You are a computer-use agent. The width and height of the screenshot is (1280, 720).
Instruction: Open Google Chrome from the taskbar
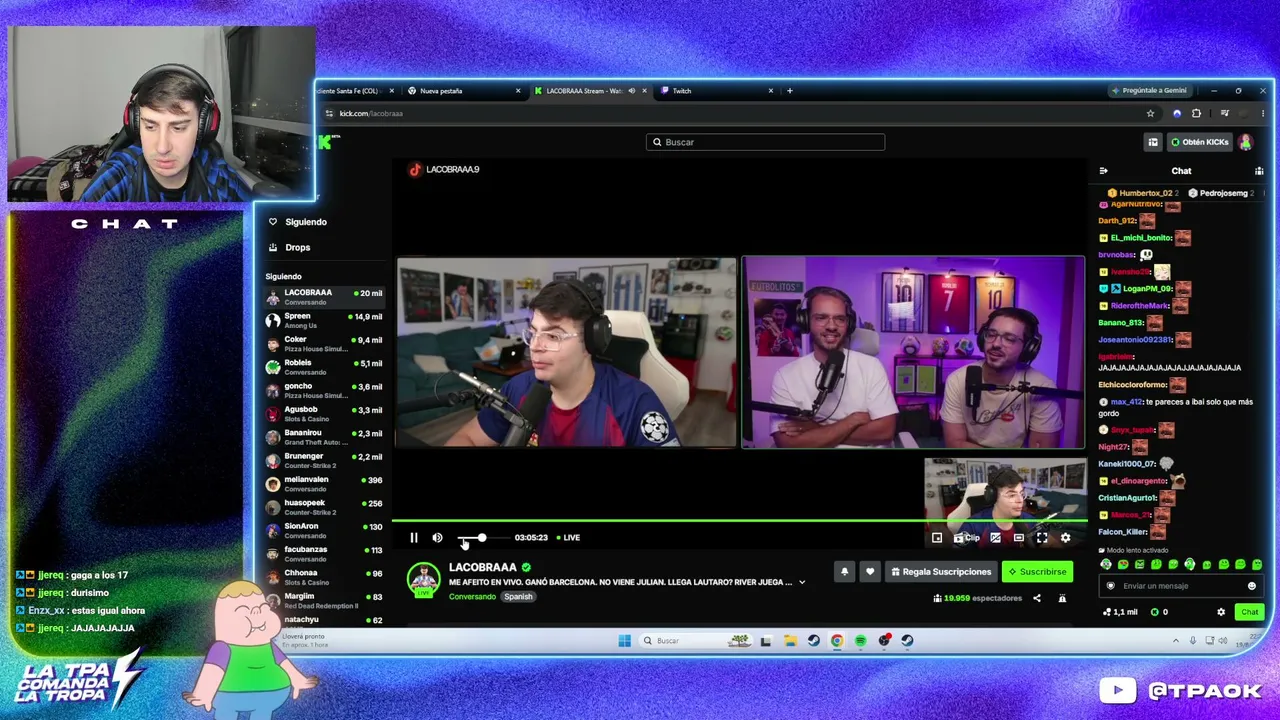click(x=837, y=641)
